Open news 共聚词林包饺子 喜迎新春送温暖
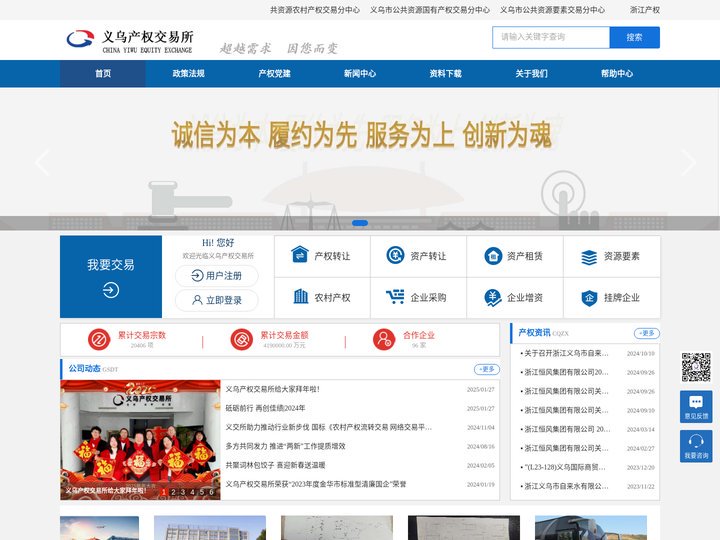Screen dimensions: 720x540 point(275,465)
